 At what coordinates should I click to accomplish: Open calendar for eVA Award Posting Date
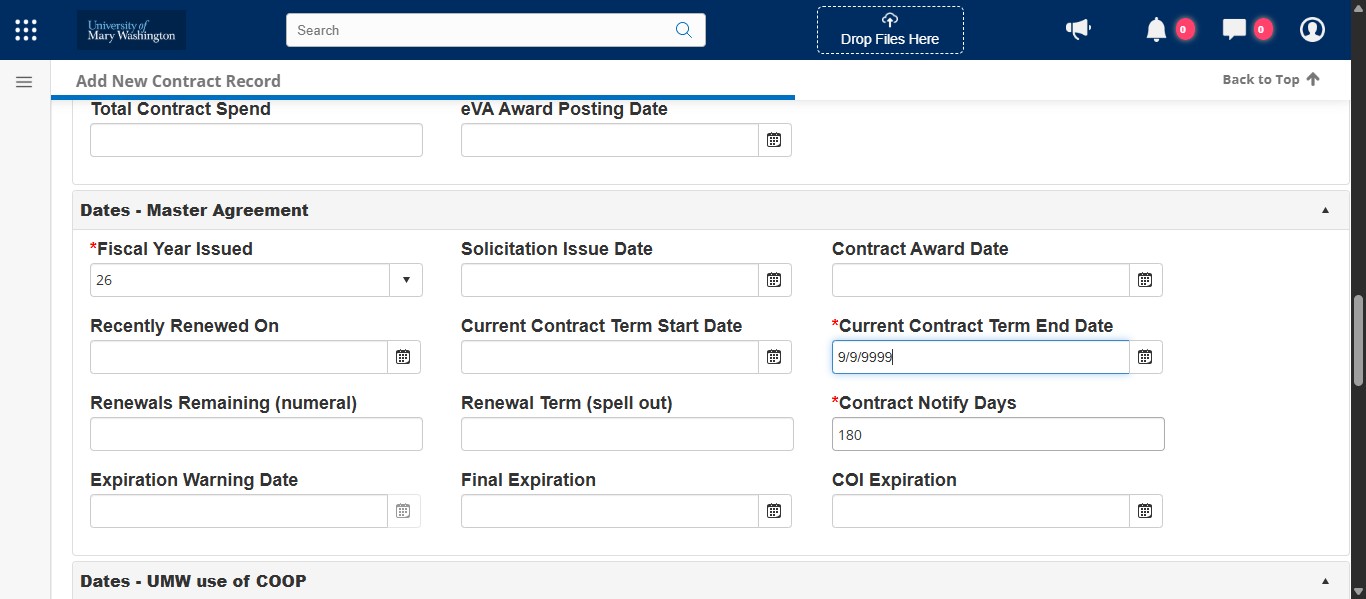pos(774,140)
